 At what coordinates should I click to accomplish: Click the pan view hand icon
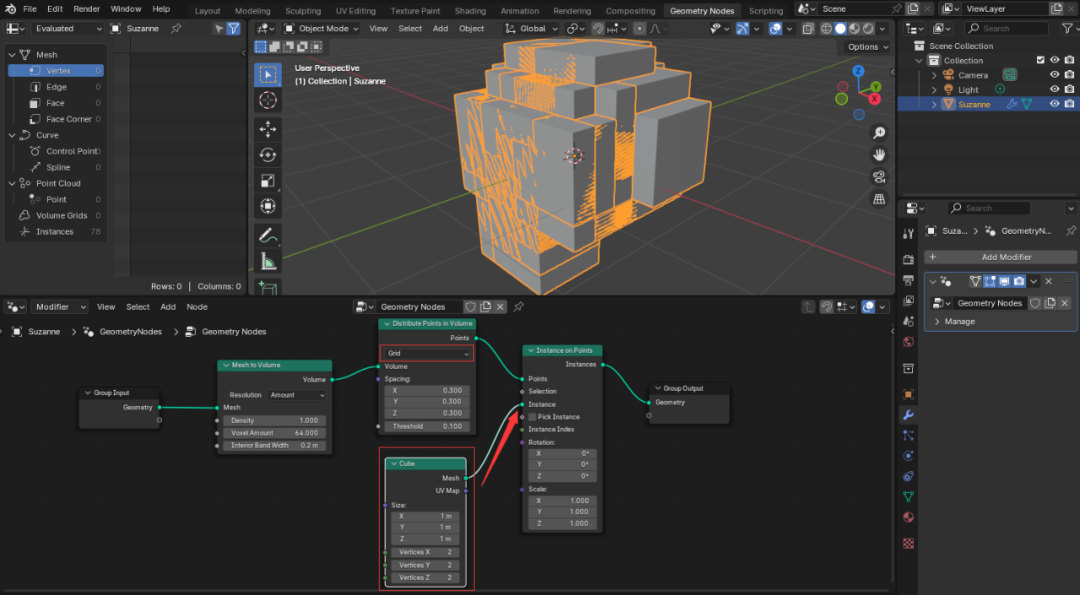tap(879, 155)
